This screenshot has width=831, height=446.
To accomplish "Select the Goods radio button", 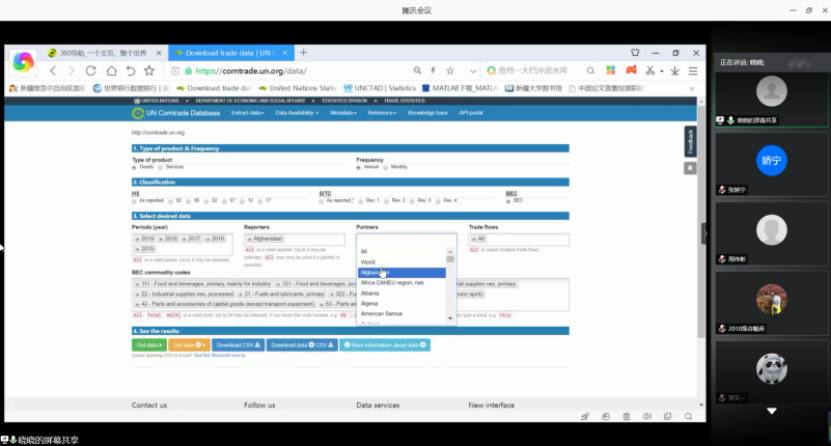I will (134, 167).
